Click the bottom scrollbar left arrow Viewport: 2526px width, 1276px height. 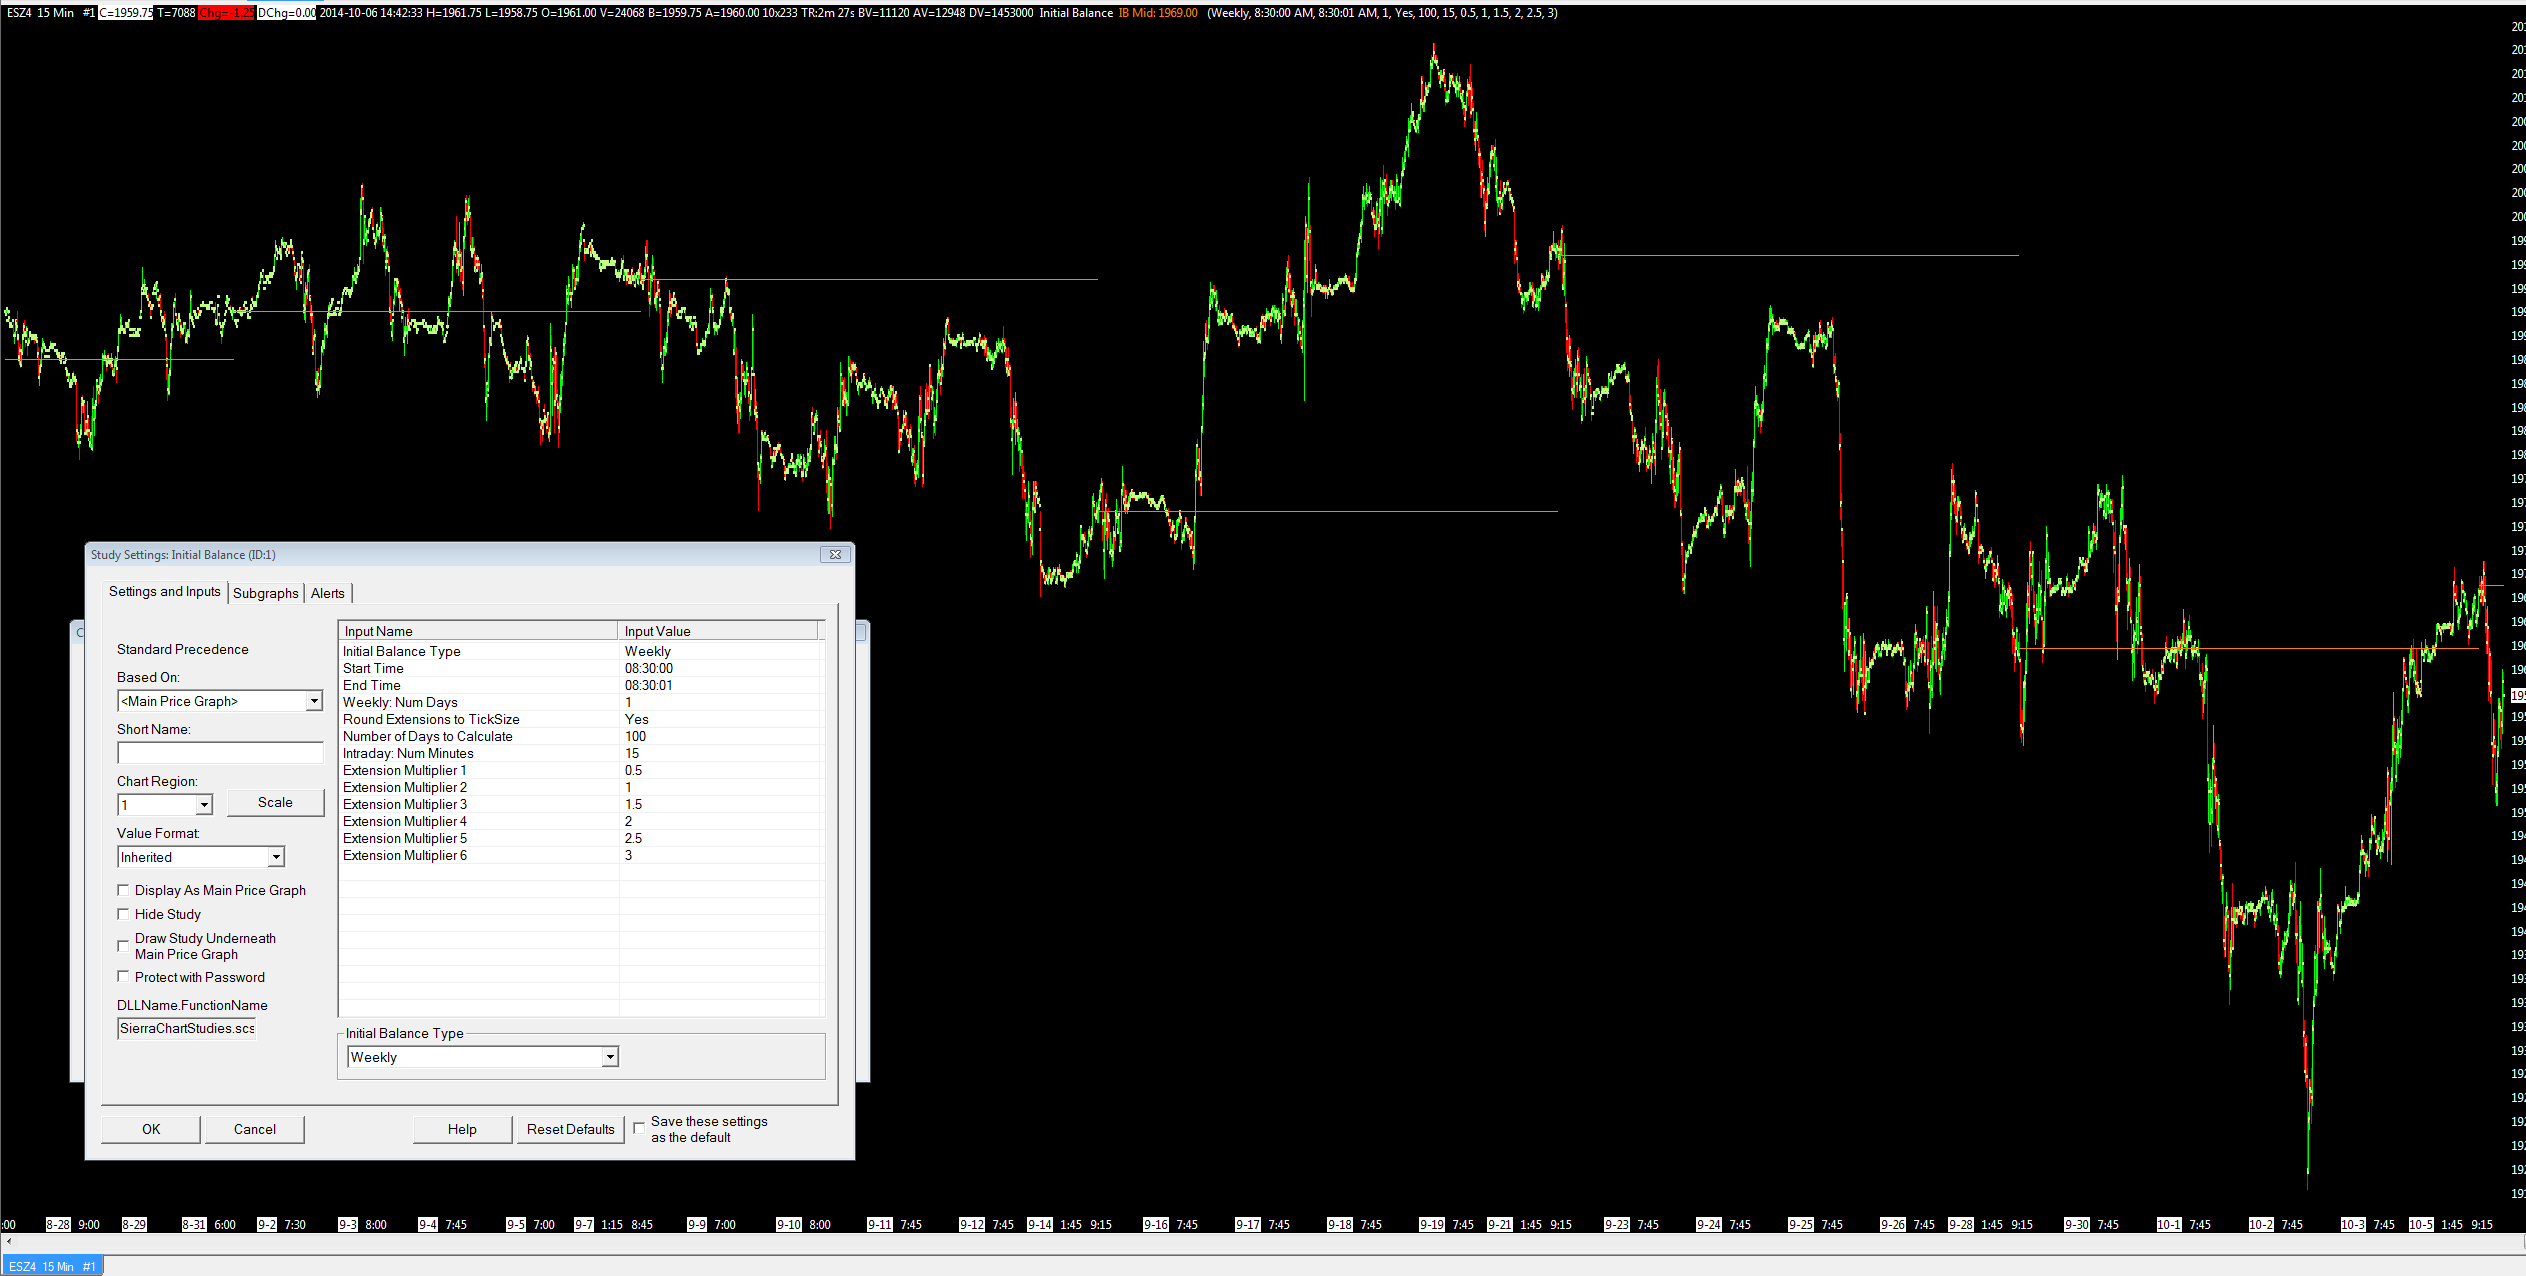[x=9, y=1241]
